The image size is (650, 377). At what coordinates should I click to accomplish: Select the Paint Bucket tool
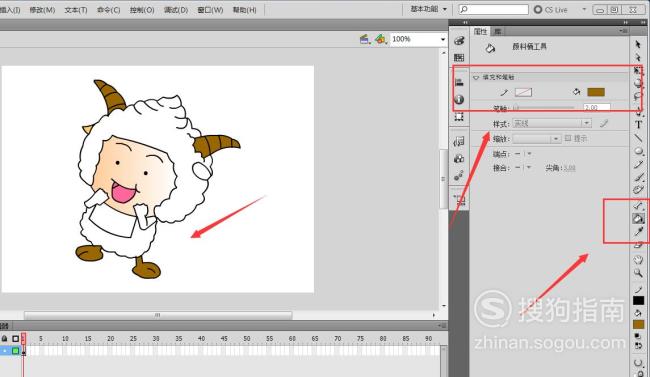638,219
